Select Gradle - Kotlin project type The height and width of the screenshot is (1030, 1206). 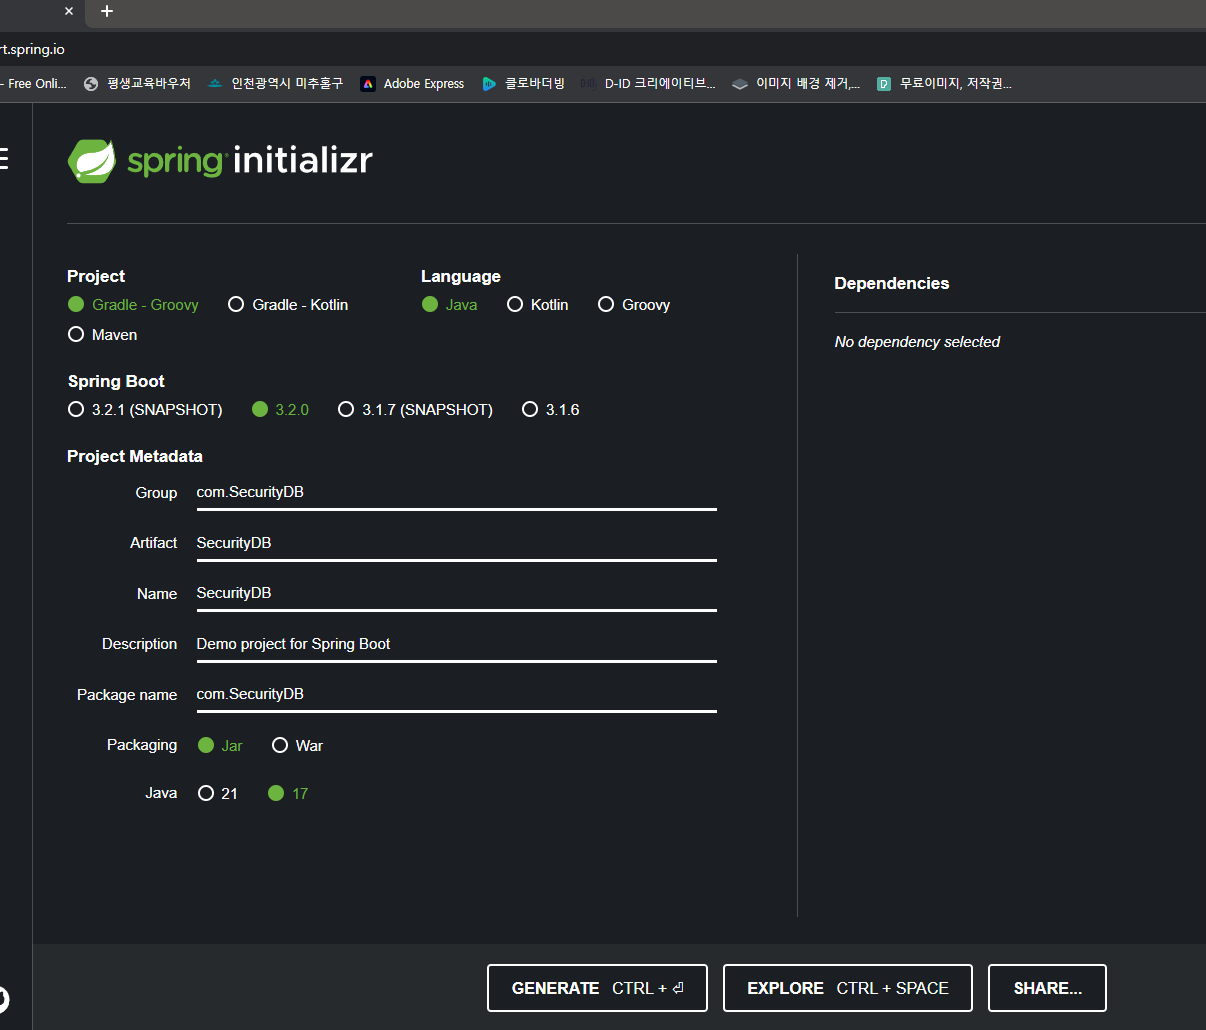click(288, 305)
